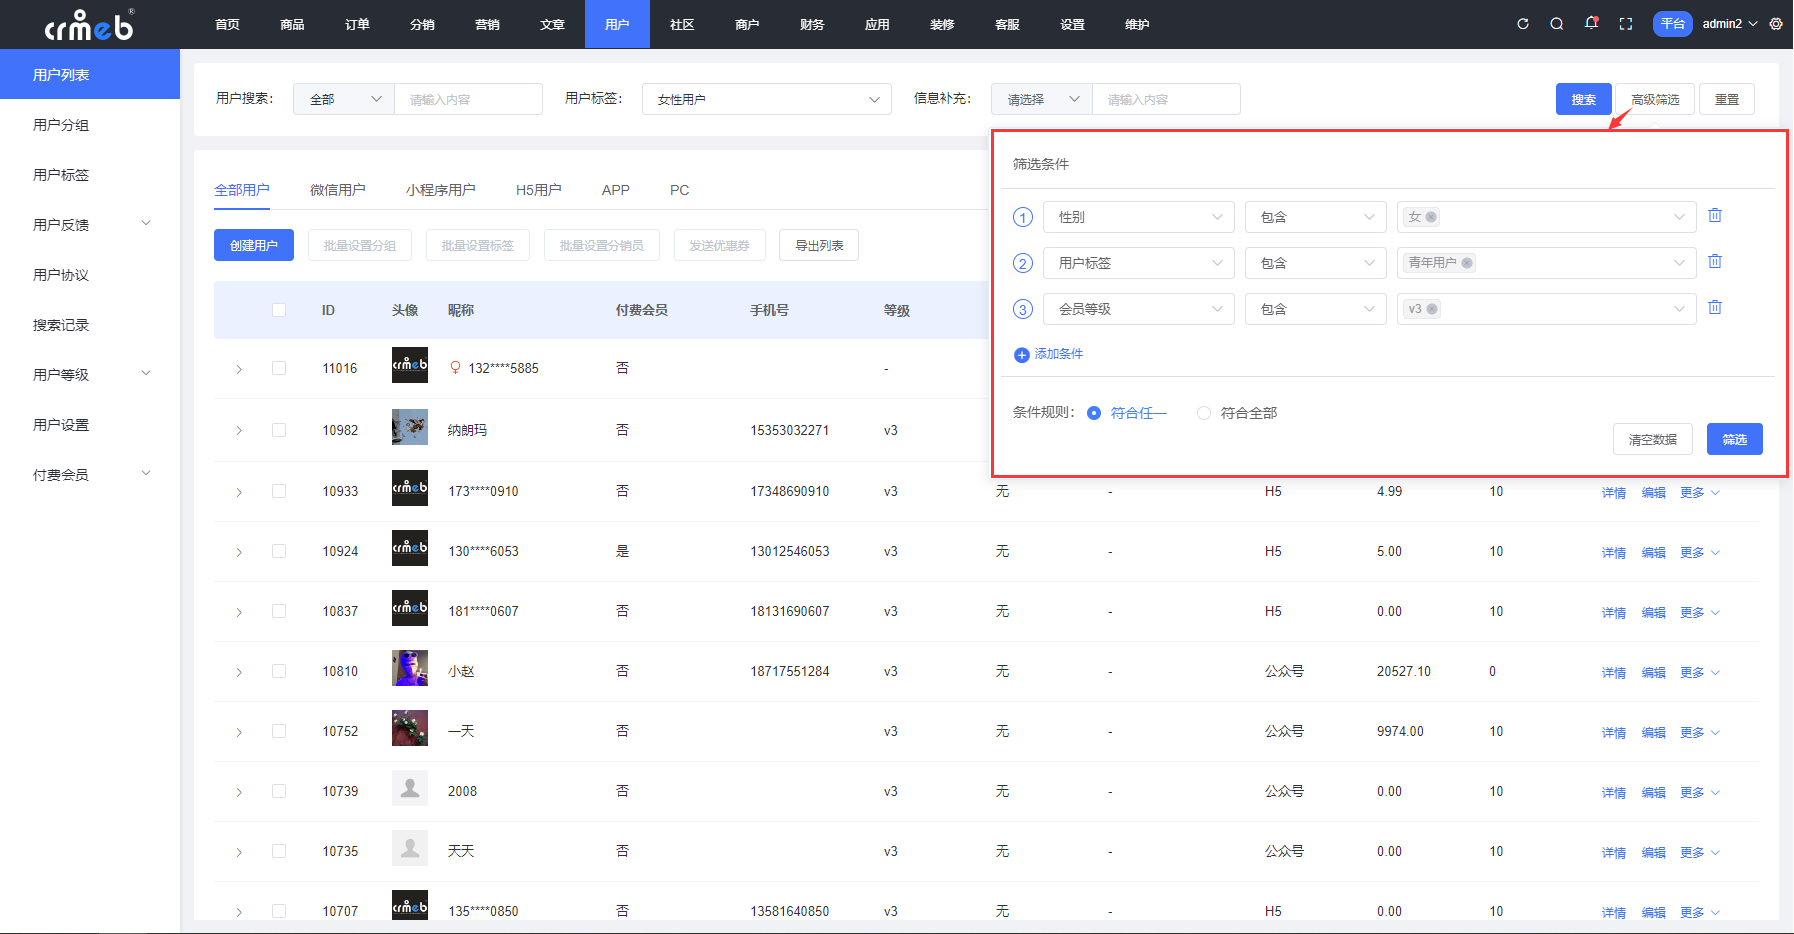Click the refresh icon in top bar
This screenshot has height=934, width=1794.
(x=1523, y=24)
